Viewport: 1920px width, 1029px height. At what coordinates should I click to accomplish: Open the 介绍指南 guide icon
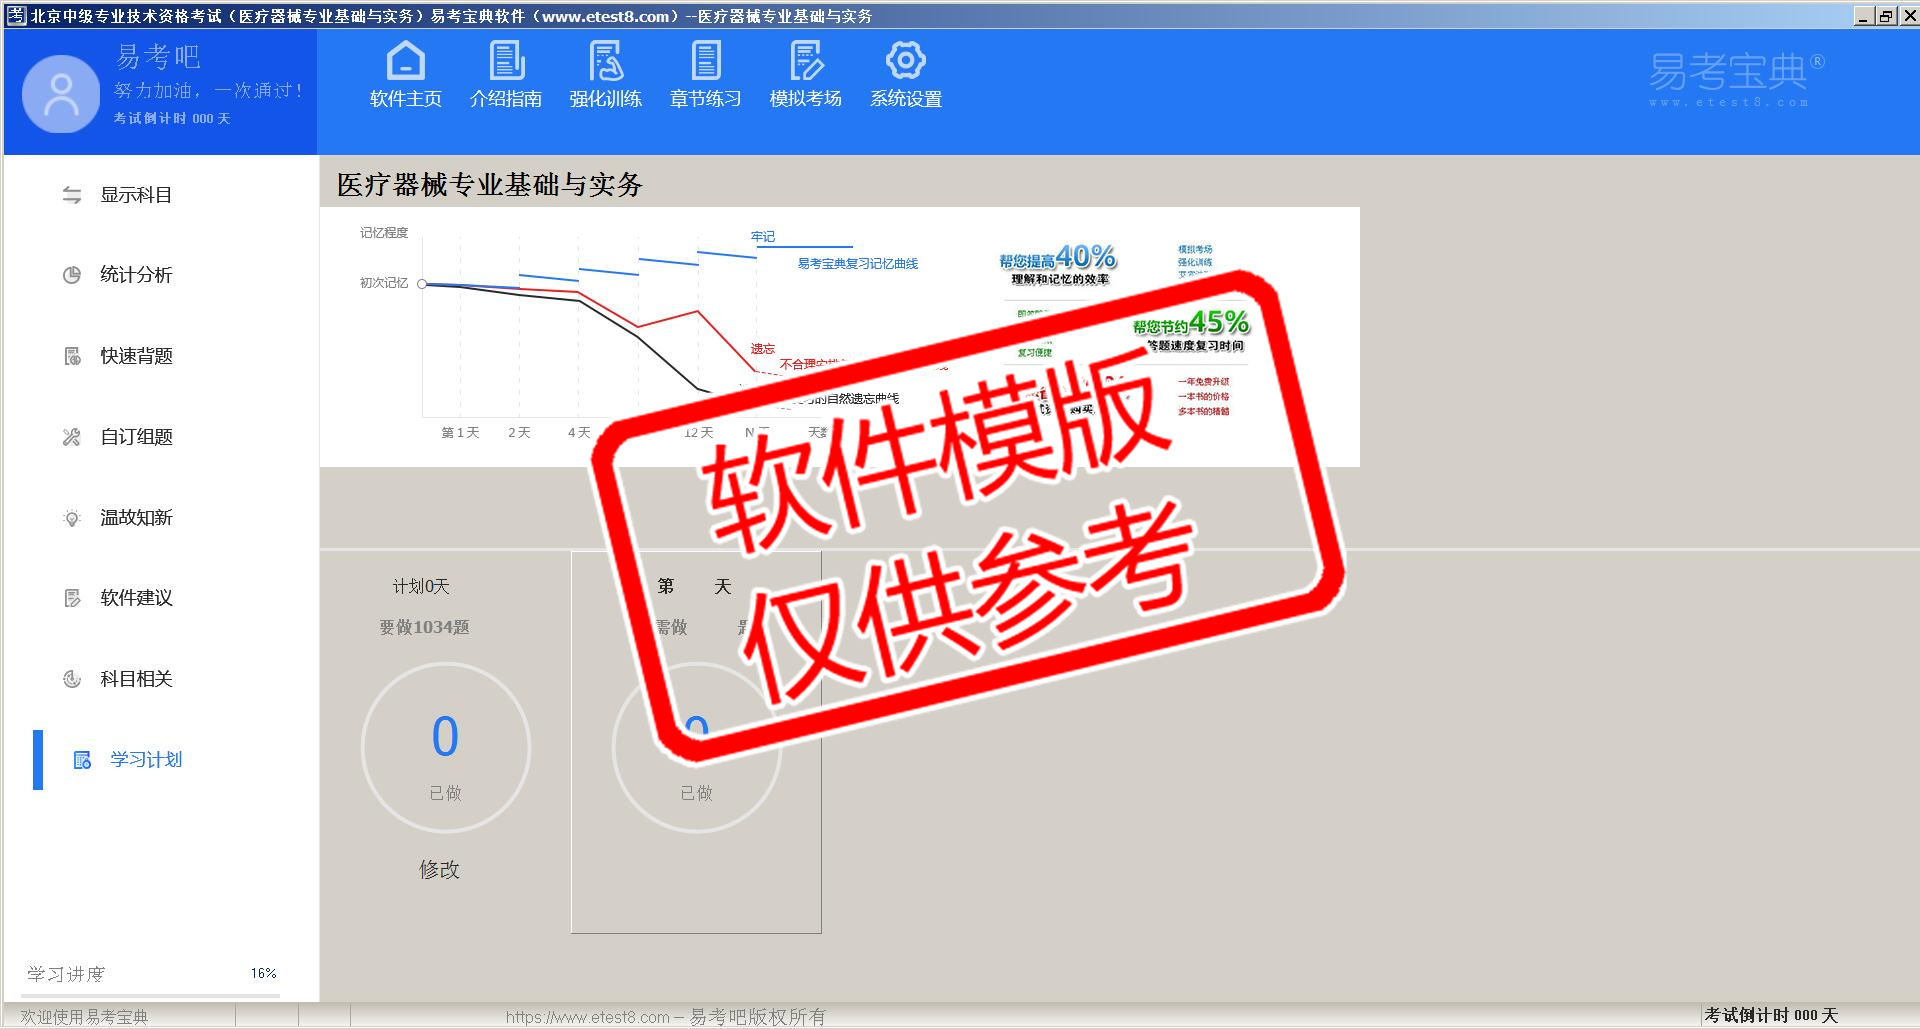pos(506,62)
